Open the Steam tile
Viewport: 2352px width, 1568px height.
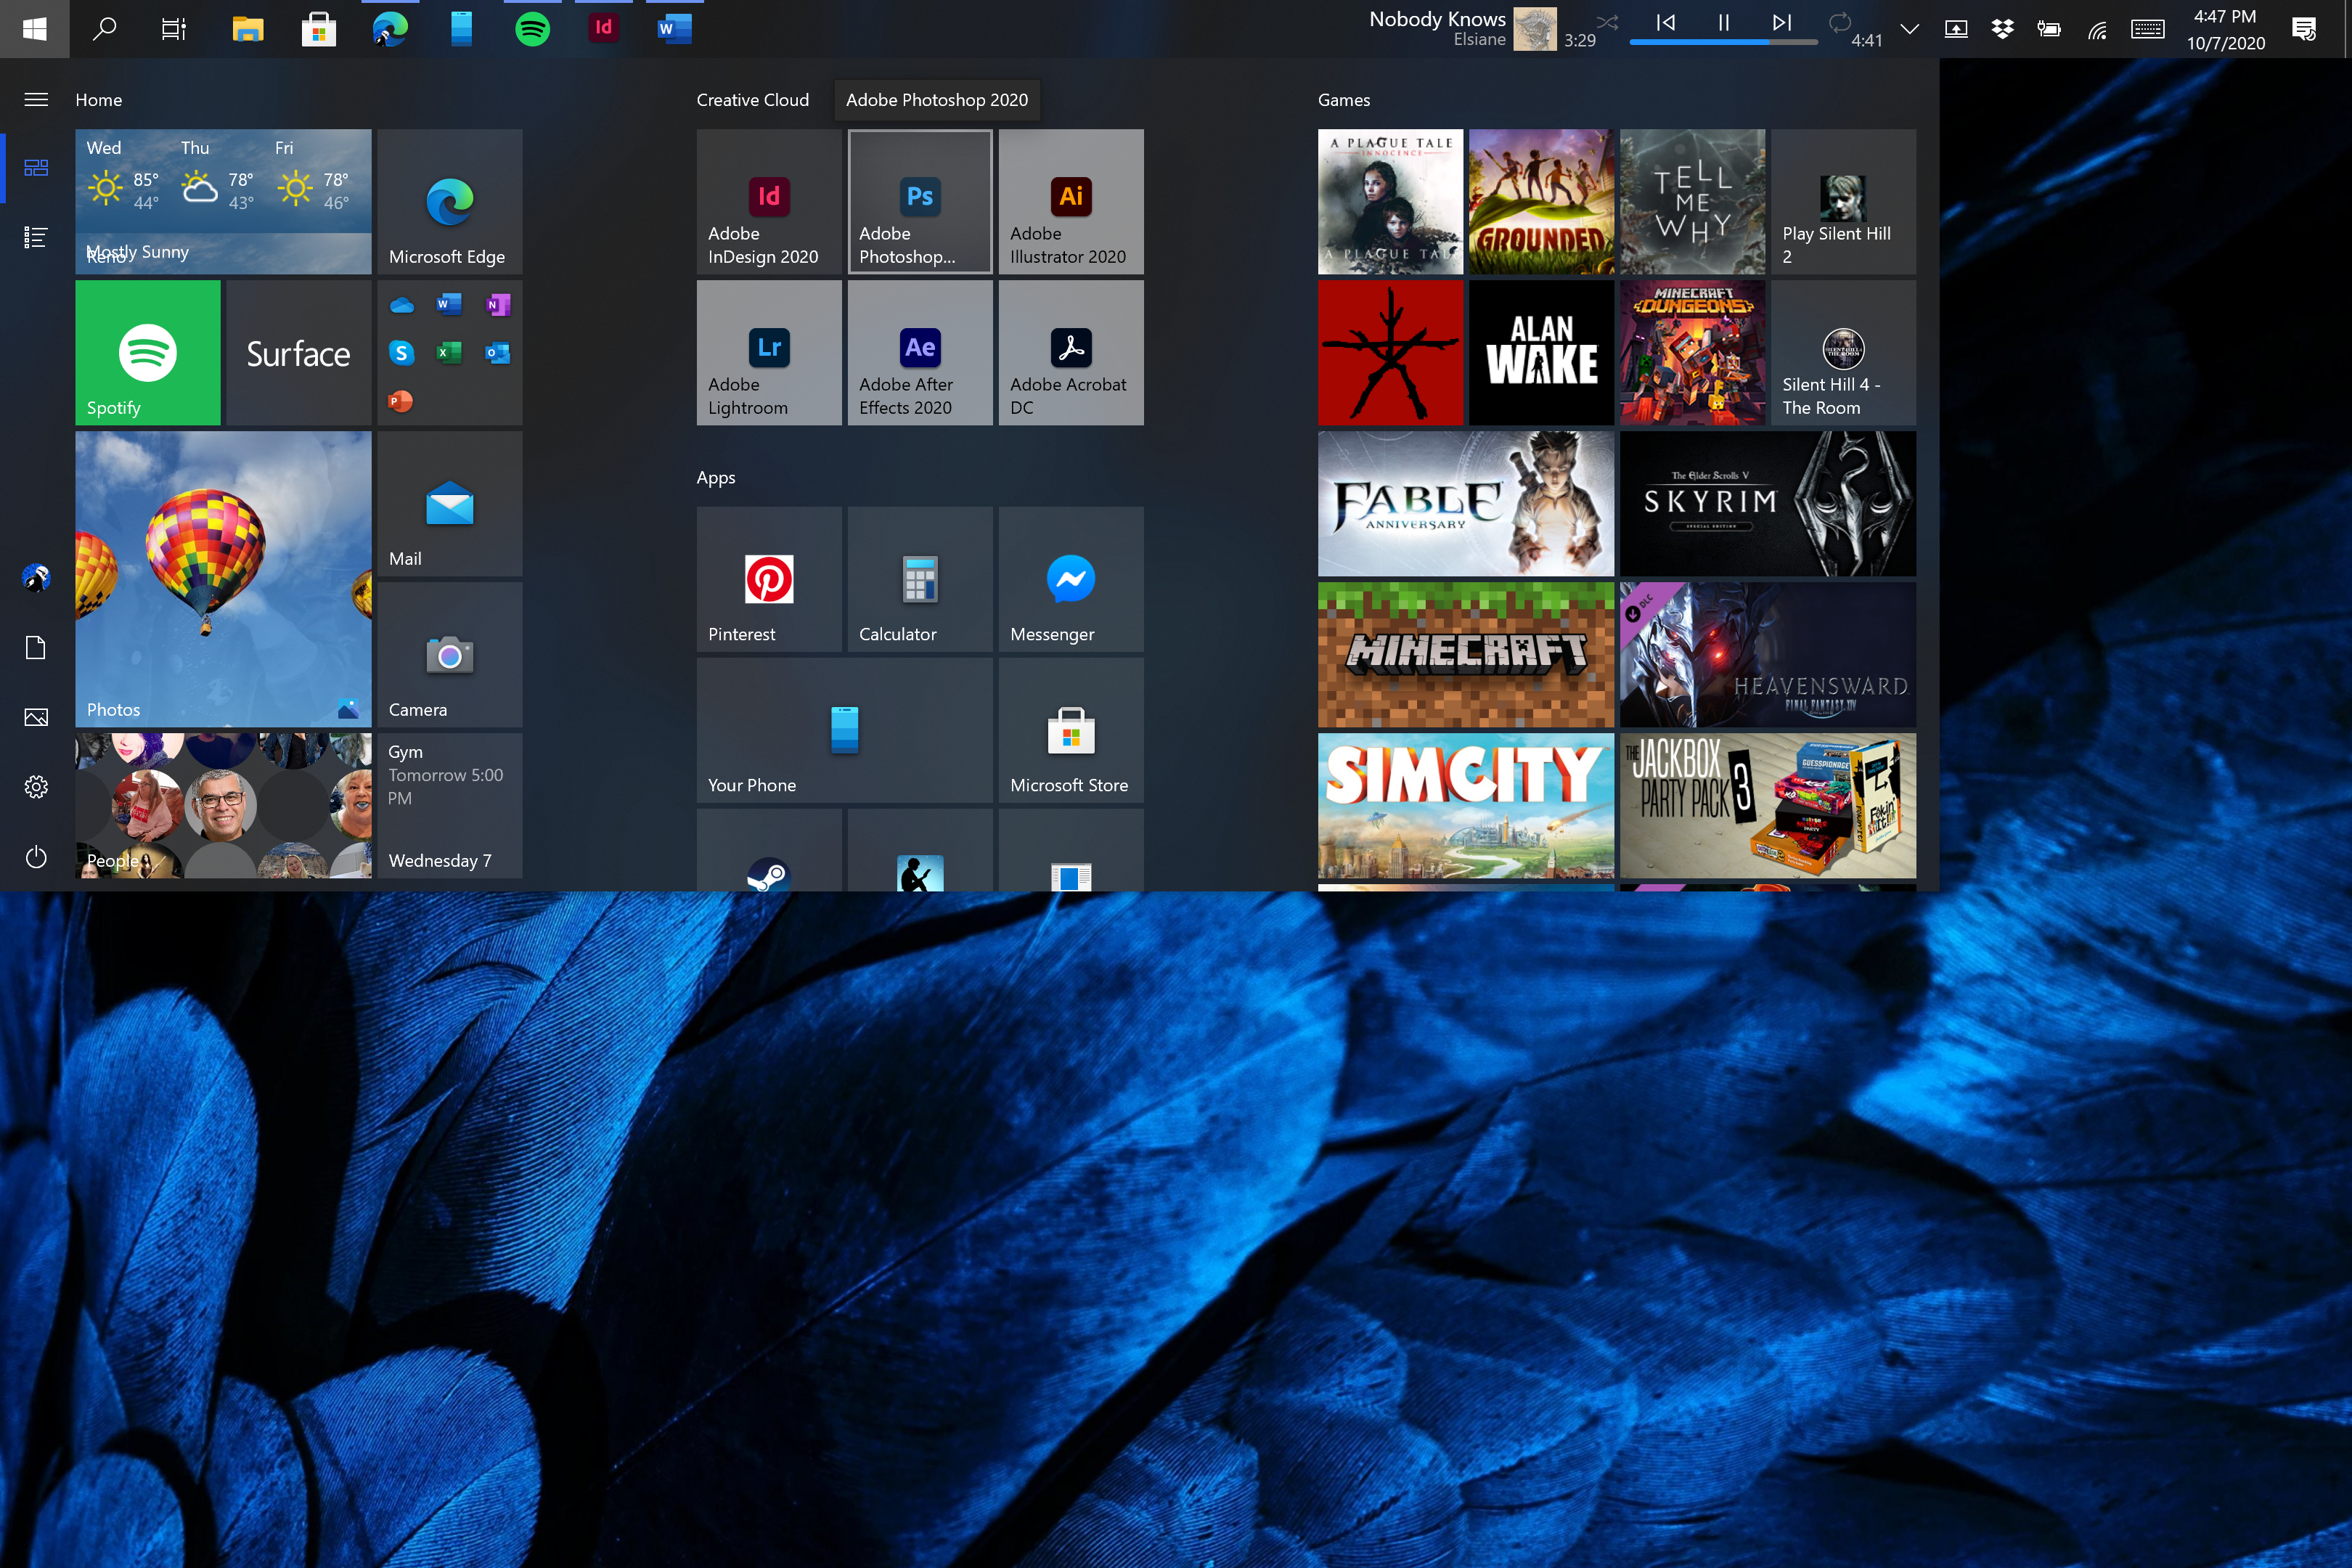768,850
